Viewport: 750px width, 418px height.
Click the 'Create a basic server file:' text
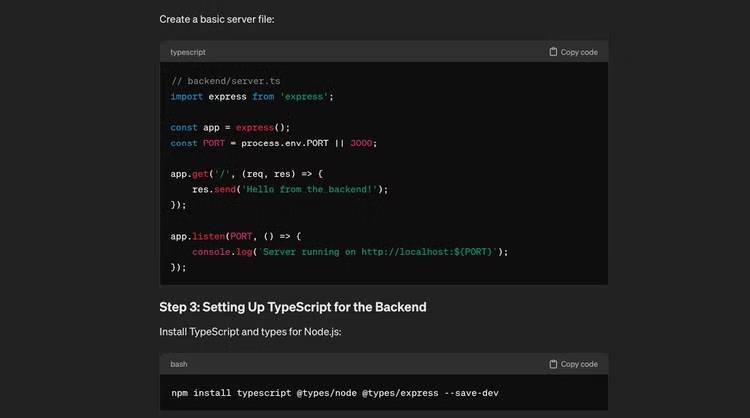click(x=217, y=19)
